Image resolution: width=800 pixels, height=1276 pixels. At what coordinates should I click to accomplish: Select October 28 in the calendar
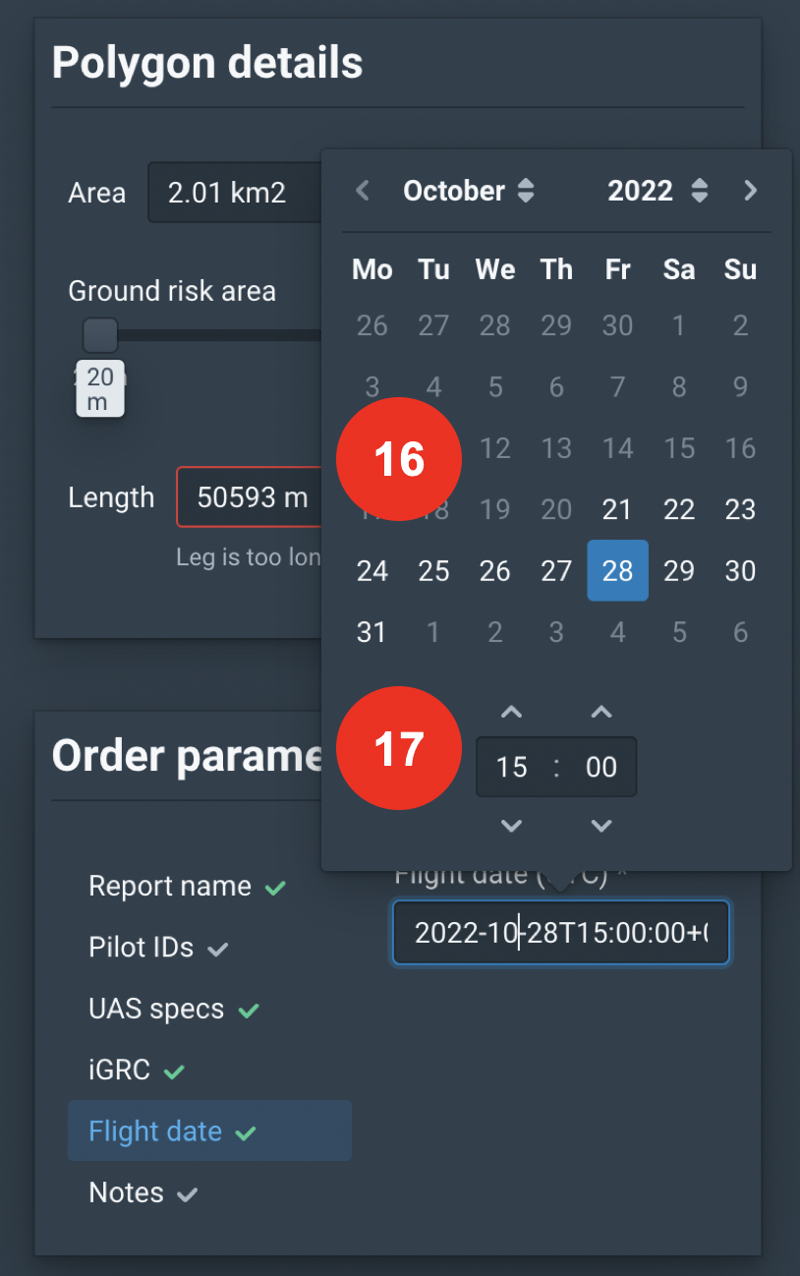[617, 571]
